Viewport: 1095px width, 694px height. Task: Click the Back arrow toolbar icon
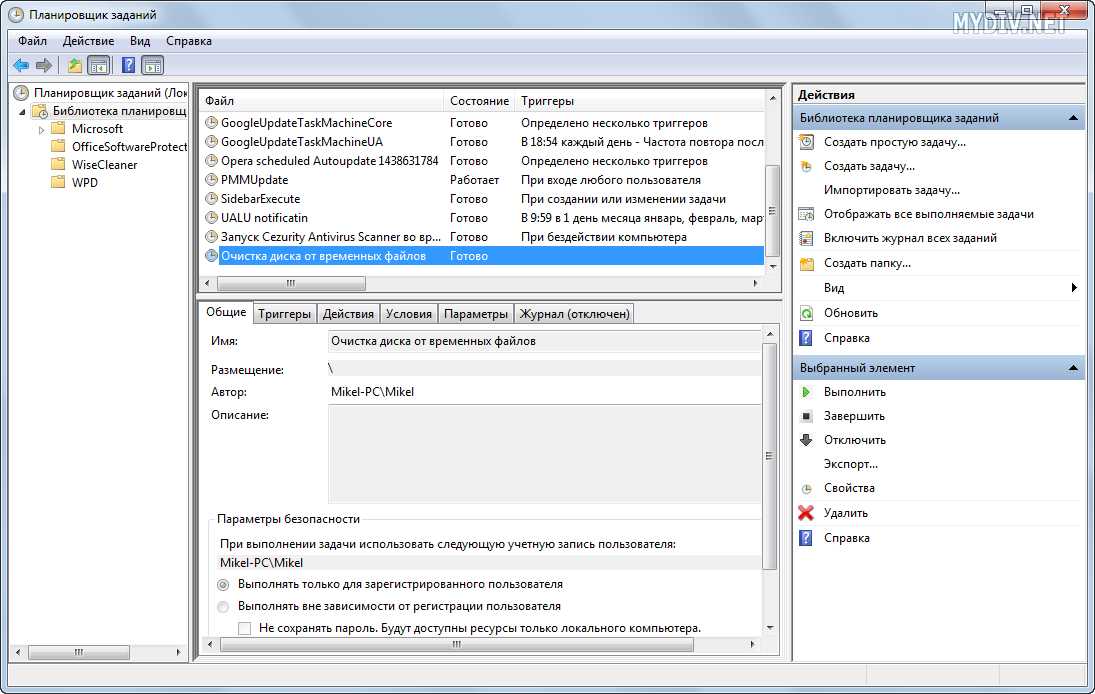(x=21, y=66)
